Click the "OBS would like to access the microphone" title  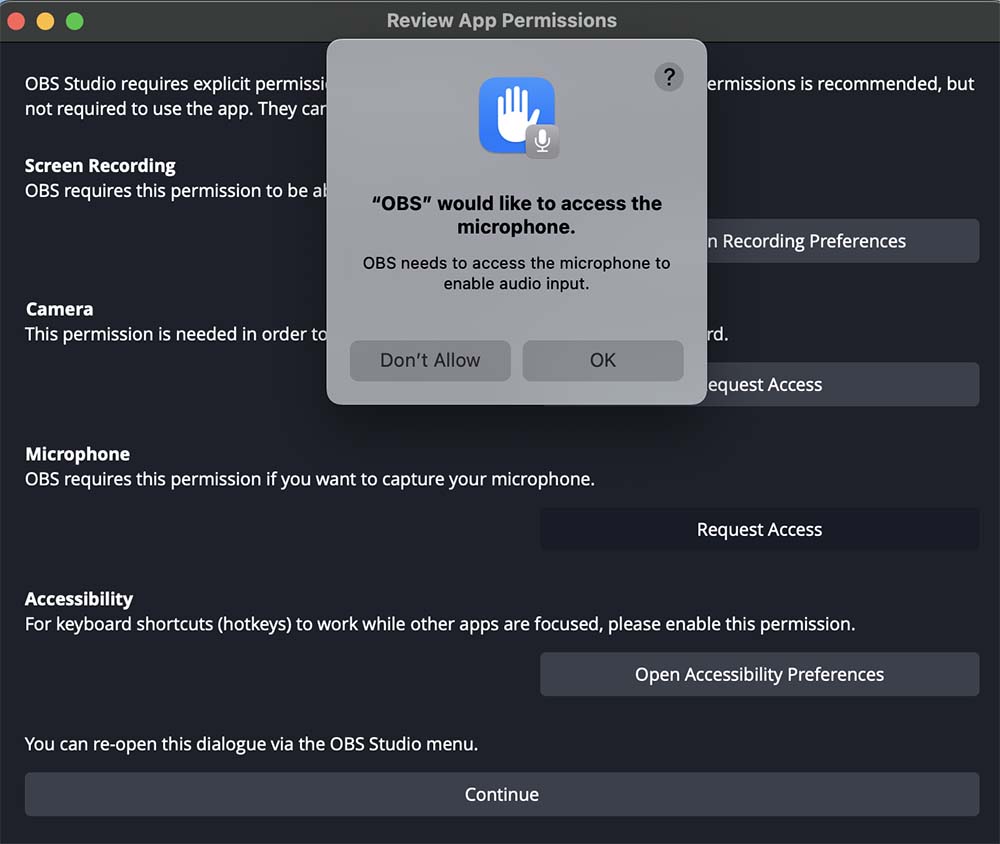coord(517,215)
